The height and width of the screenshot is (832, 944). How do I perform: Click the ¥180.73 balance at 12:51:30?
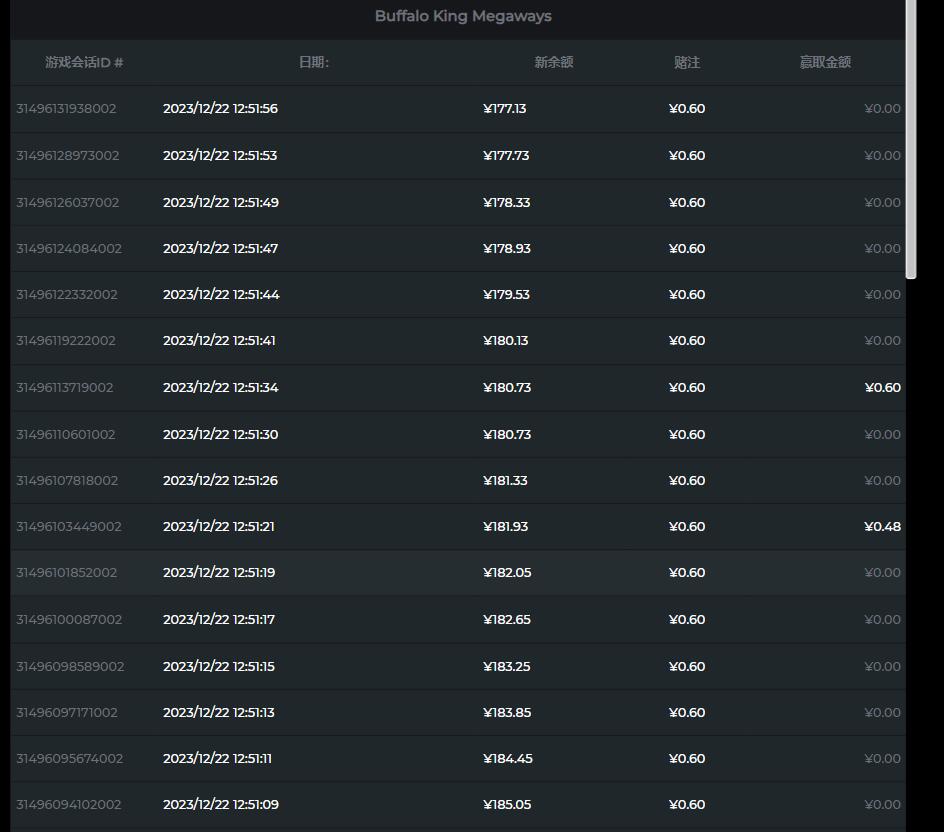pyautogui.click(x=507, y=435)
